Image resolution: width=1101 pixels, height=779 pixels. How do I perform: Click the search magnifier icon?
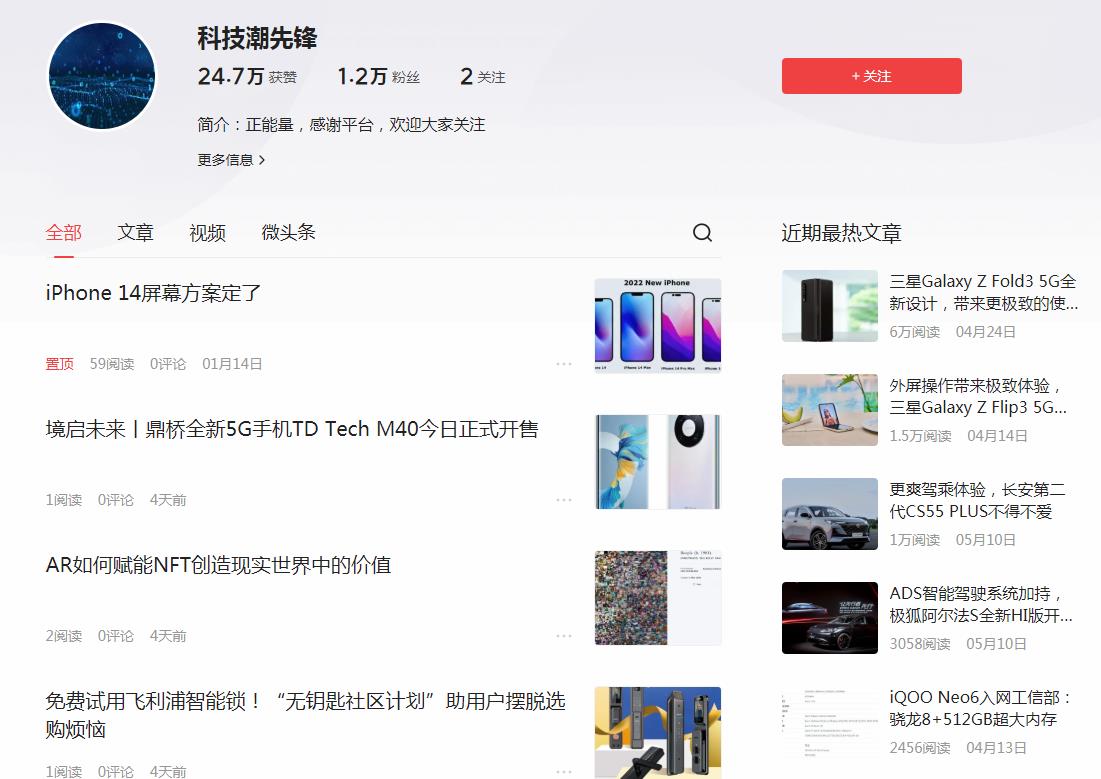(x=702, y=233)
